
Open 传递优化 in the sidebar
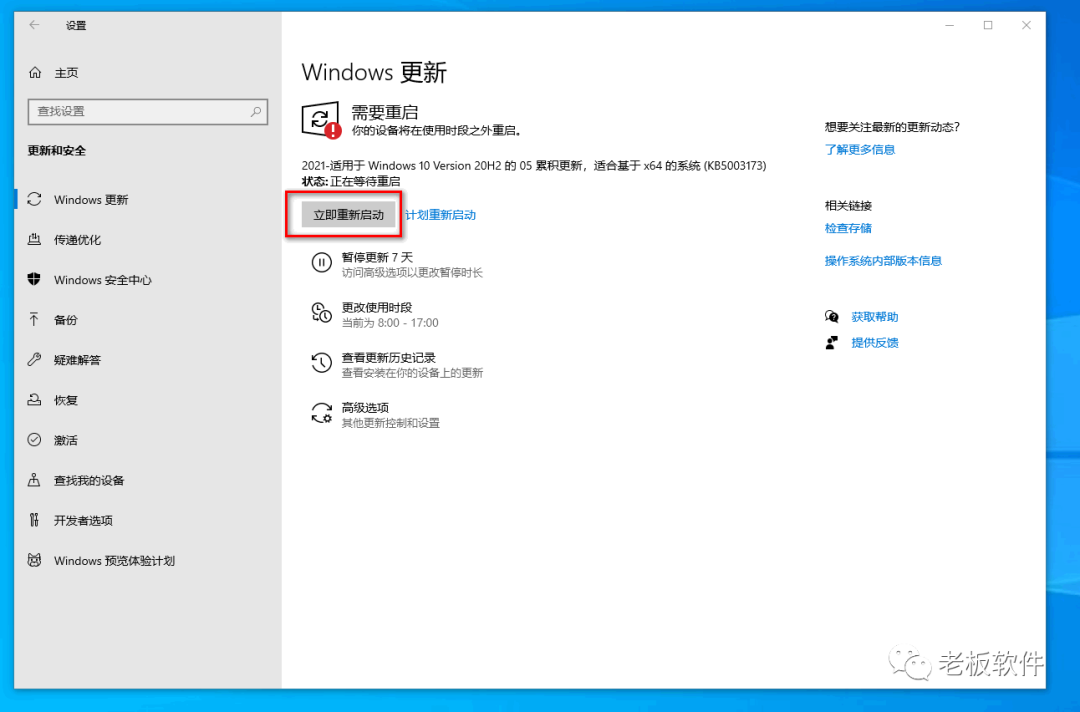click(x=147, y=239)
